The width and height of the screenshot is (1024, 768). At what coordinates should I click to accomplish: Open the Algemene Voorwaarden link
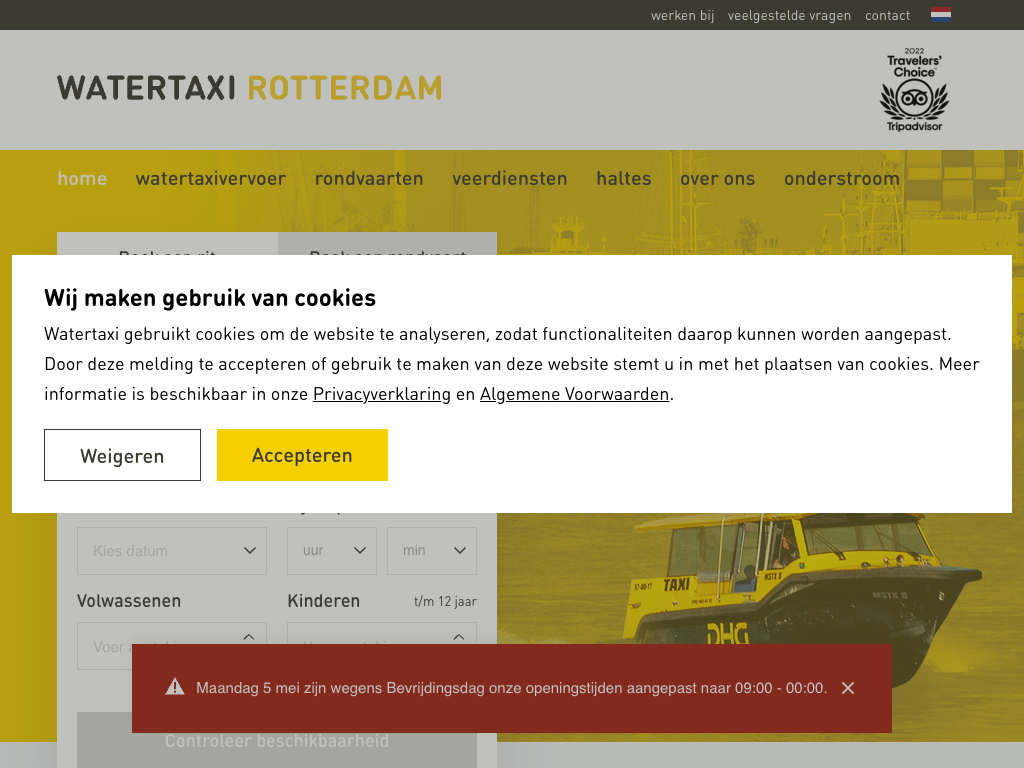(575, 394)
